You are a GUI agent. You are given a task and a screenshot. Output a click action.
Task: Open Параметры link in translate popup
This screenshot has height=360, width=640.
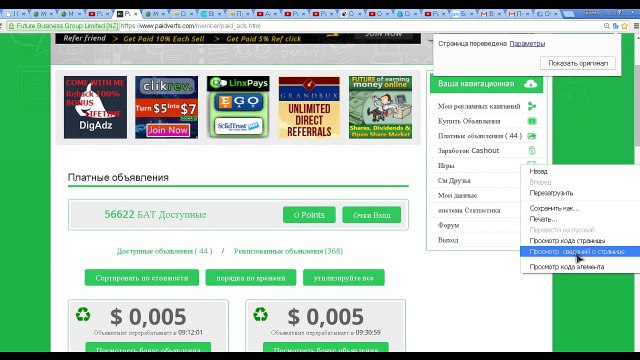(x=527, y=44)
